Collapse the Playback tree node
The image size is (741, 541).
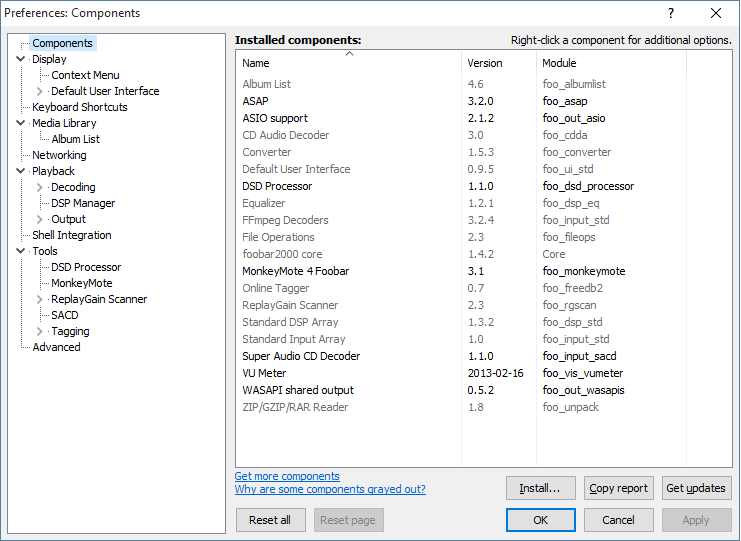pos(20,171)
